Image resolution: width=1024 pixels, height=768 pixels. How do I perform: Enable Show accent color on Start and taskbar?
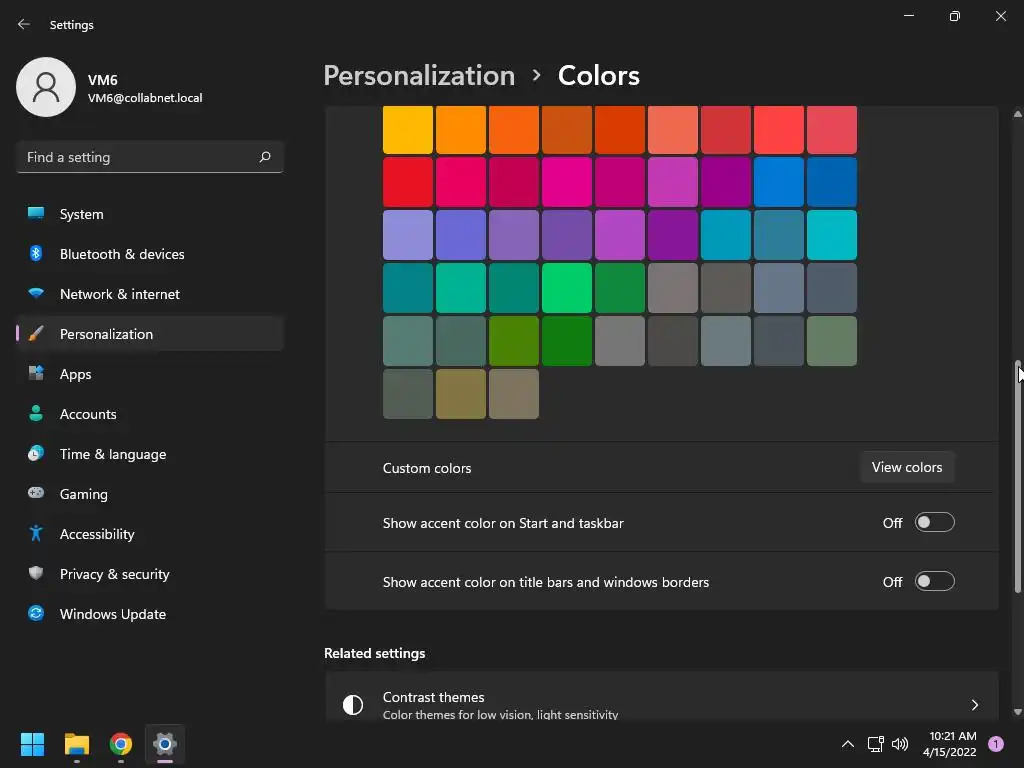(935, 522)
